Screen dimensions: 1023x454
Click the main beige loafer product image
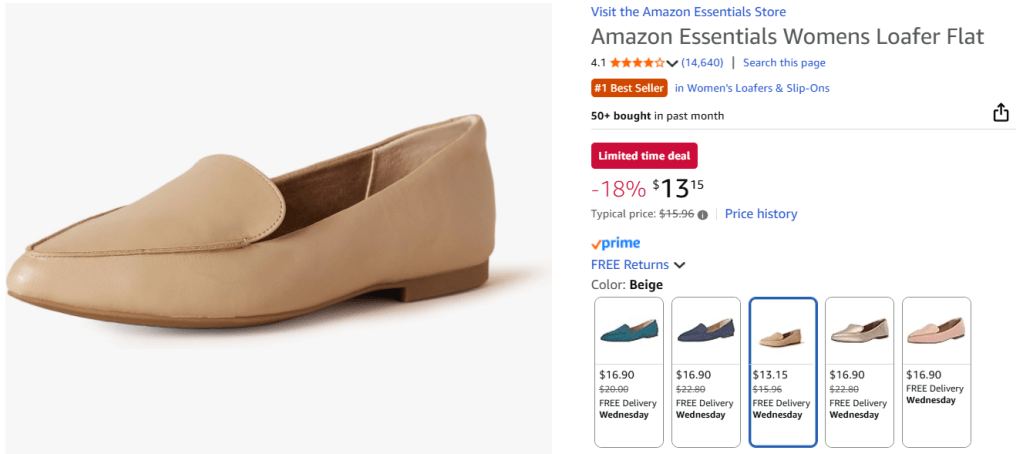[275, 228]
